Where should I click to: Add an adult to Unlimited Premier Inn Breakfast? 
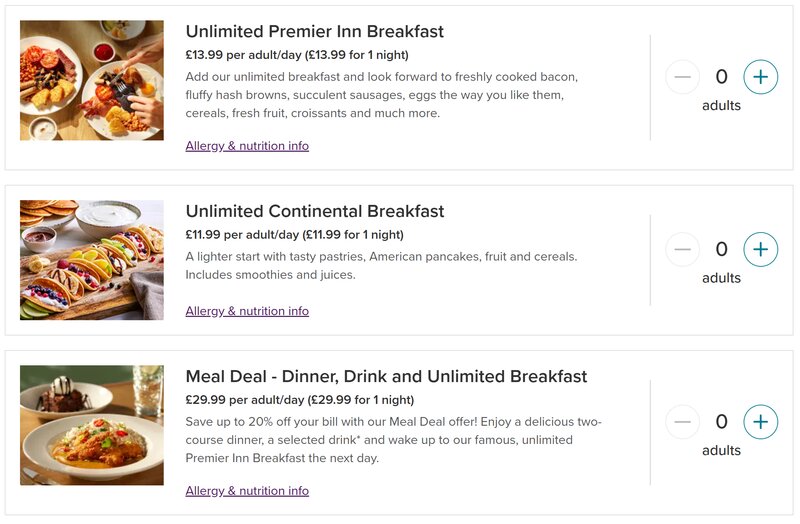760,77
